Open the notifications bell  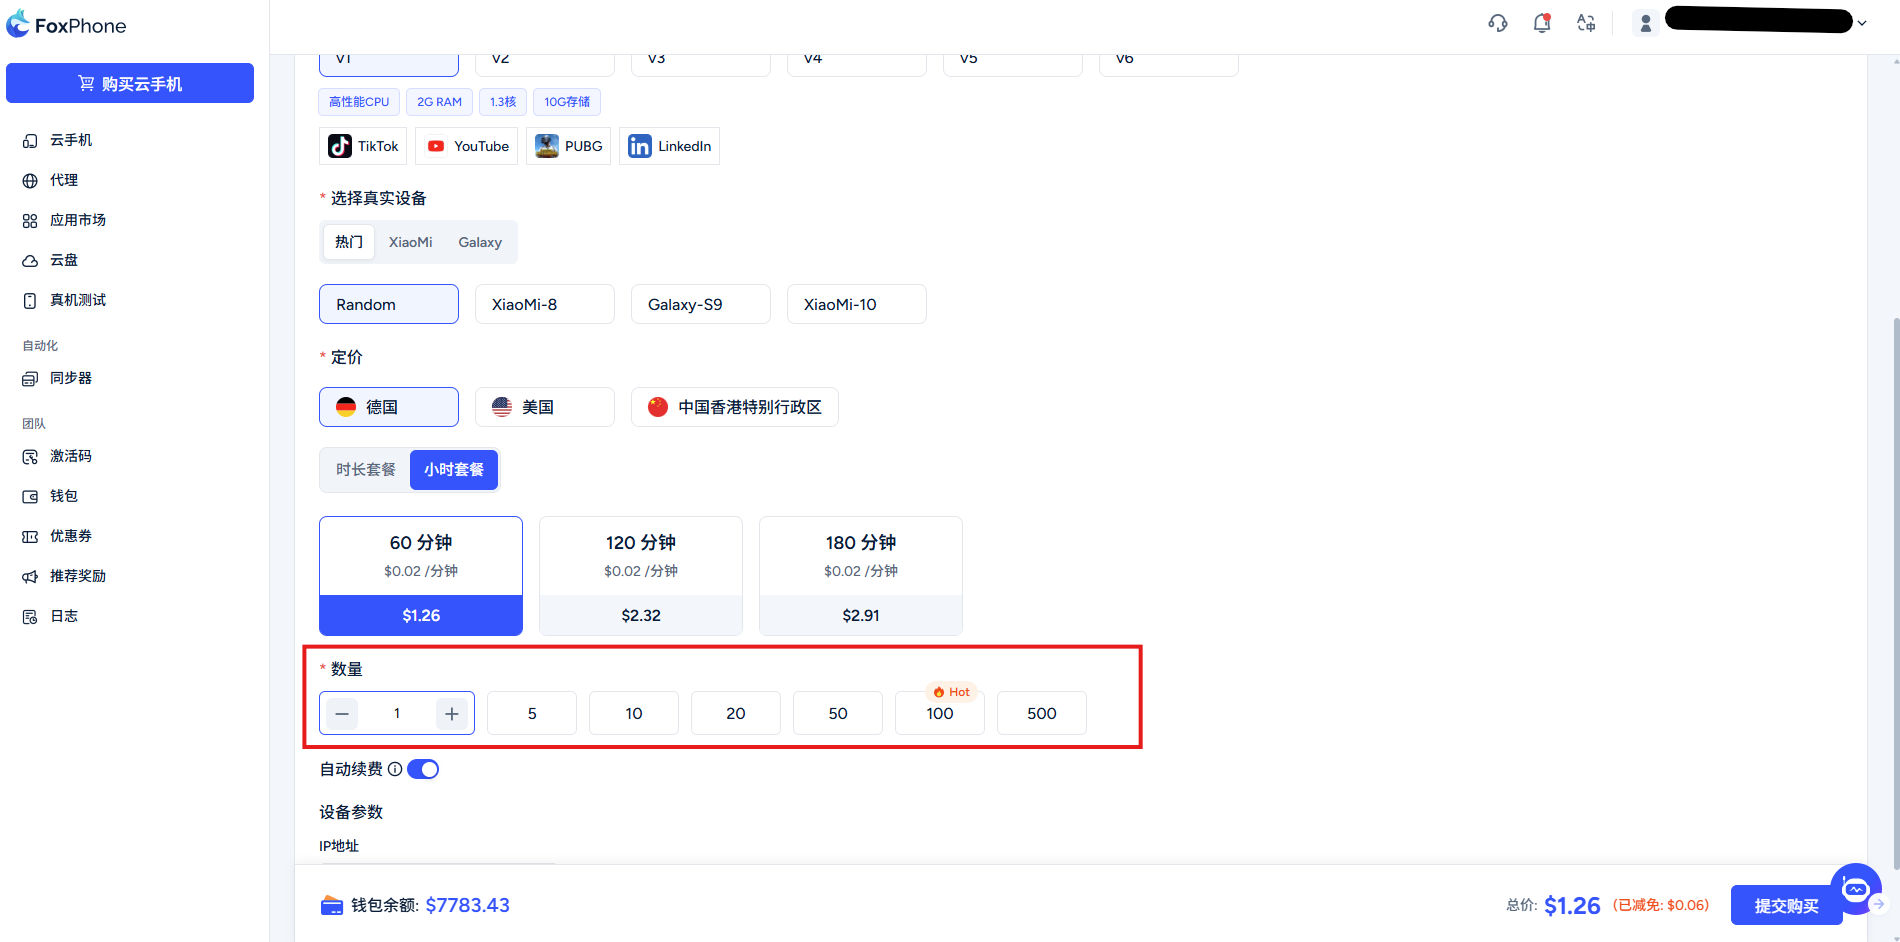click(1541, 23)
